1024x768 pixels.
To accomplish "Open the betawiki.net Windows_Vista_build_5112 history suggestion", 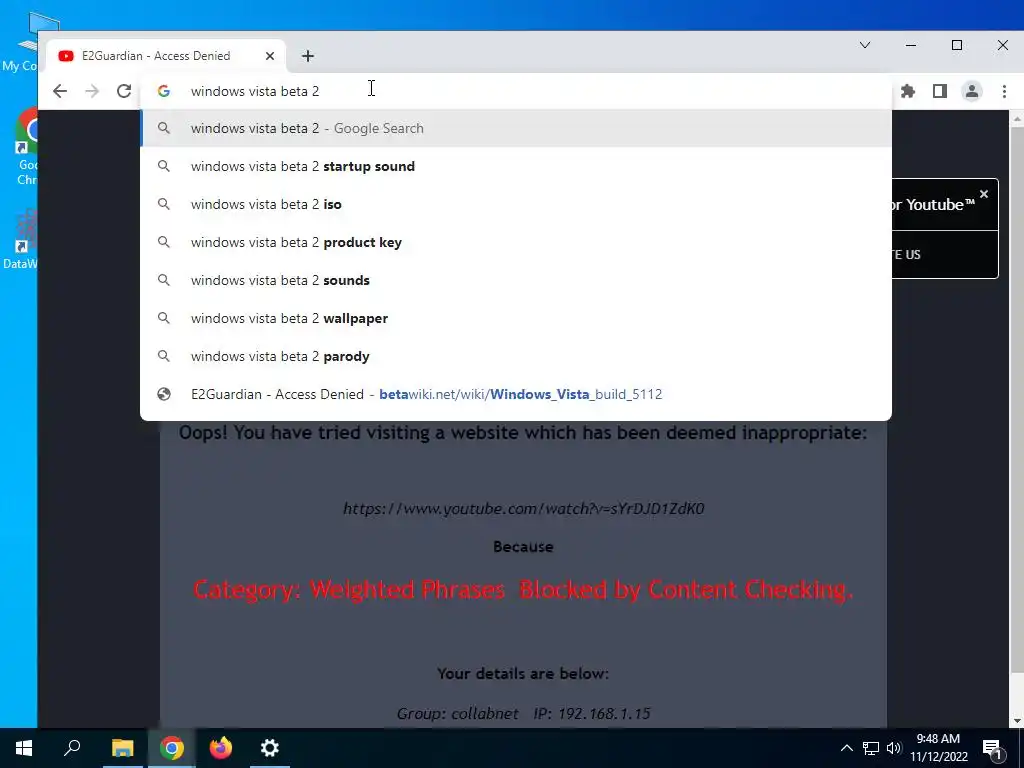I will pos(516,394).
